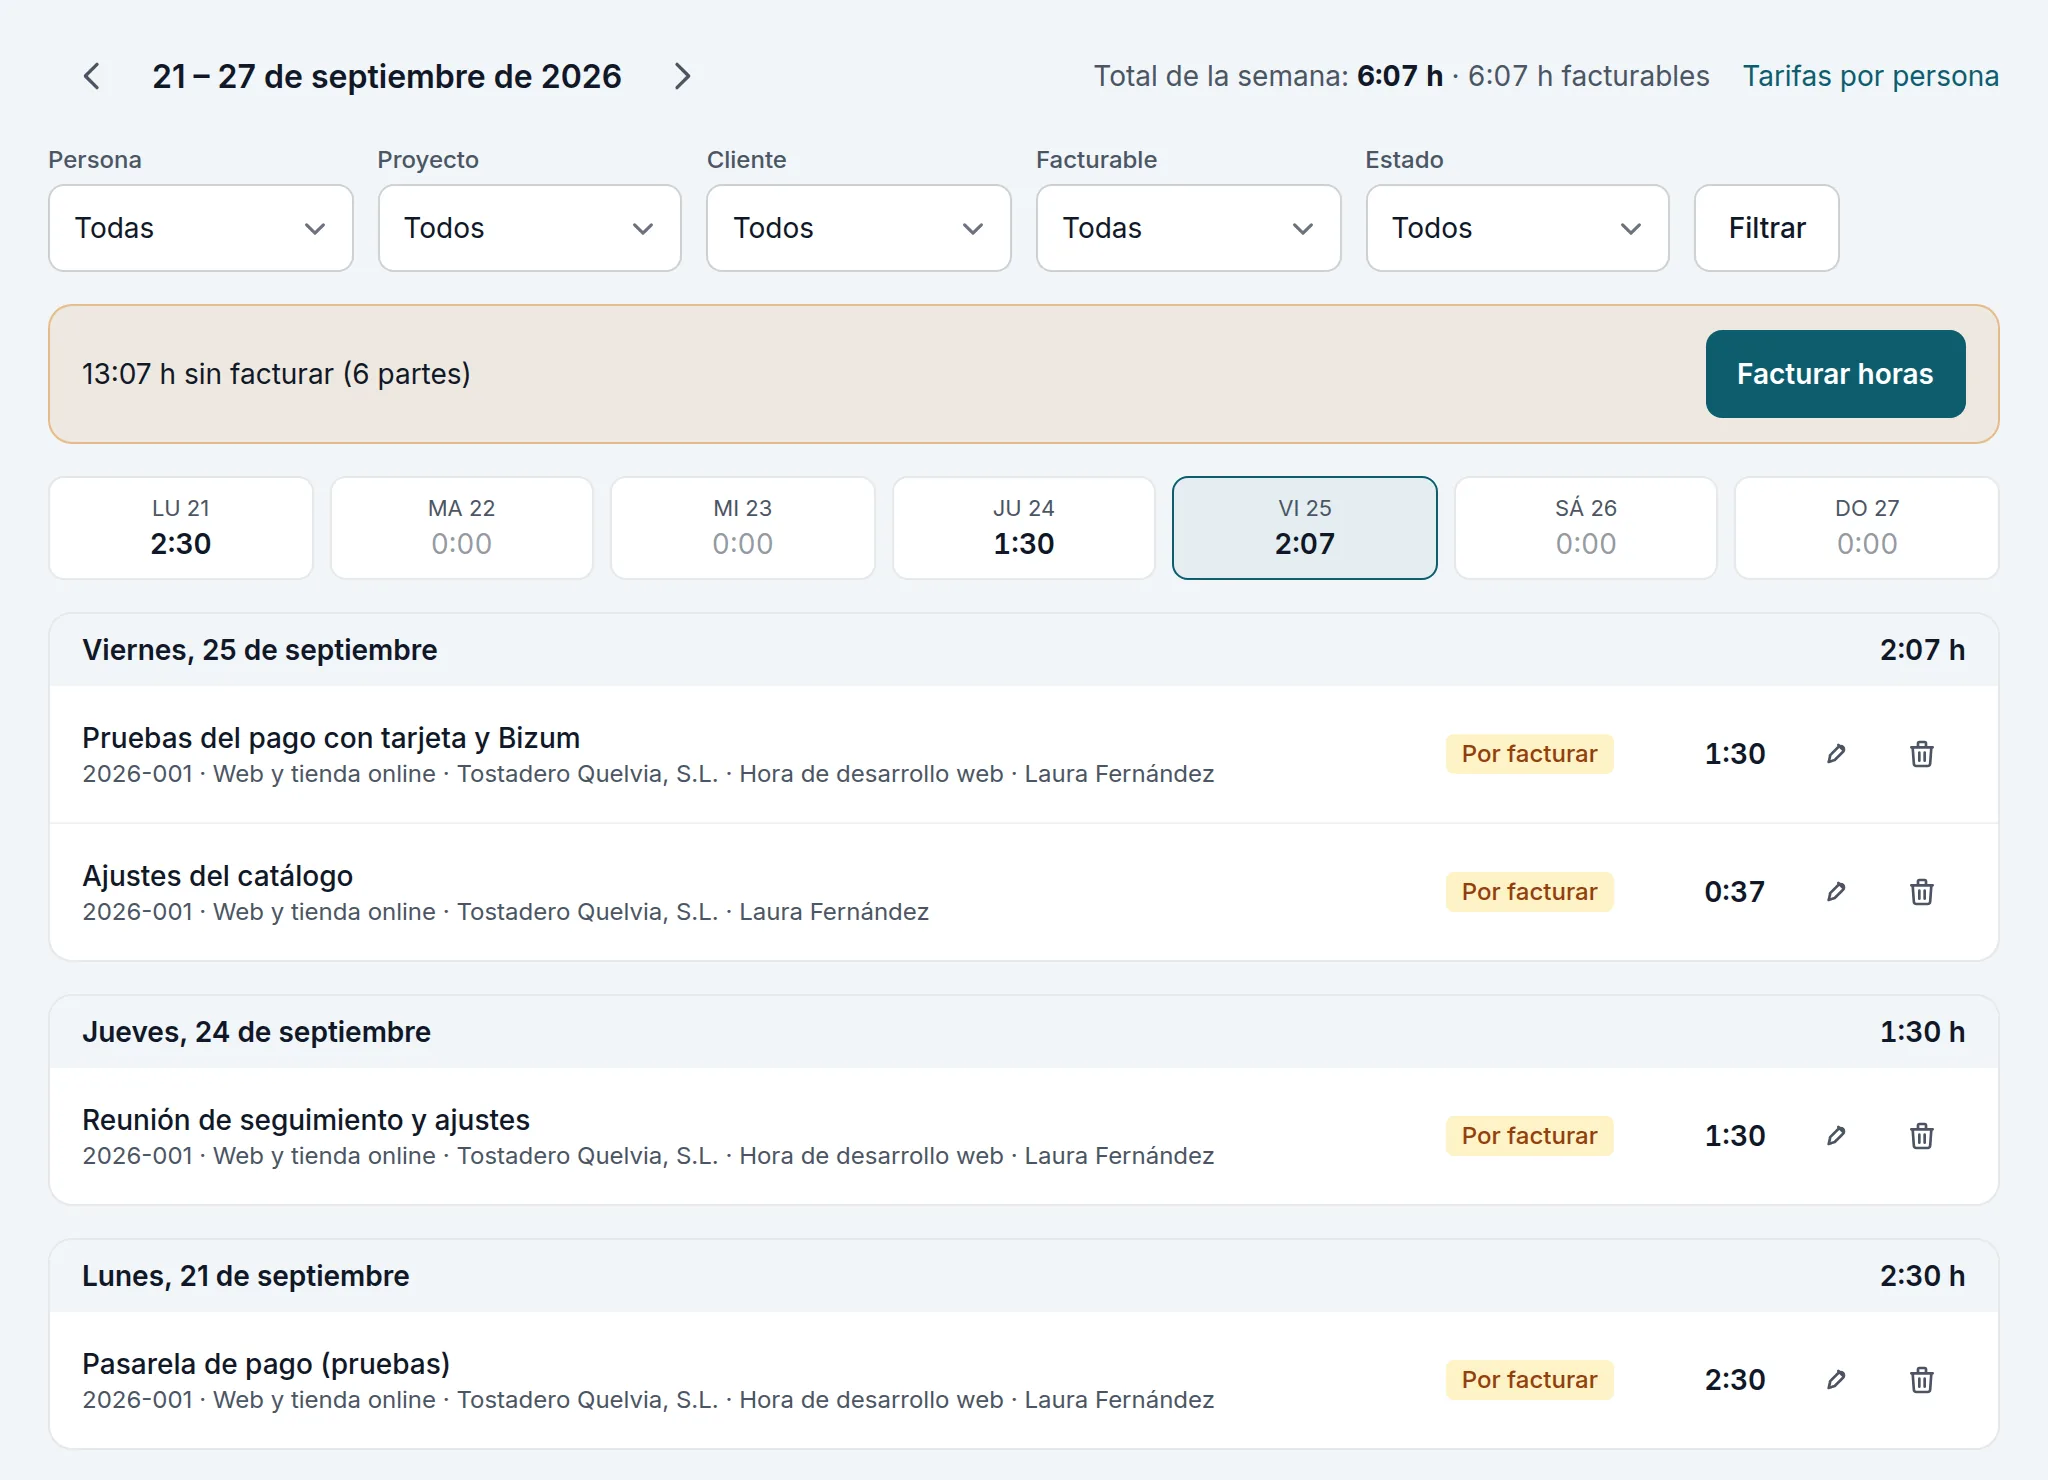Click the Pasarela de pago (pruebas) title

pyautogui.click(x=266, y=1364)
